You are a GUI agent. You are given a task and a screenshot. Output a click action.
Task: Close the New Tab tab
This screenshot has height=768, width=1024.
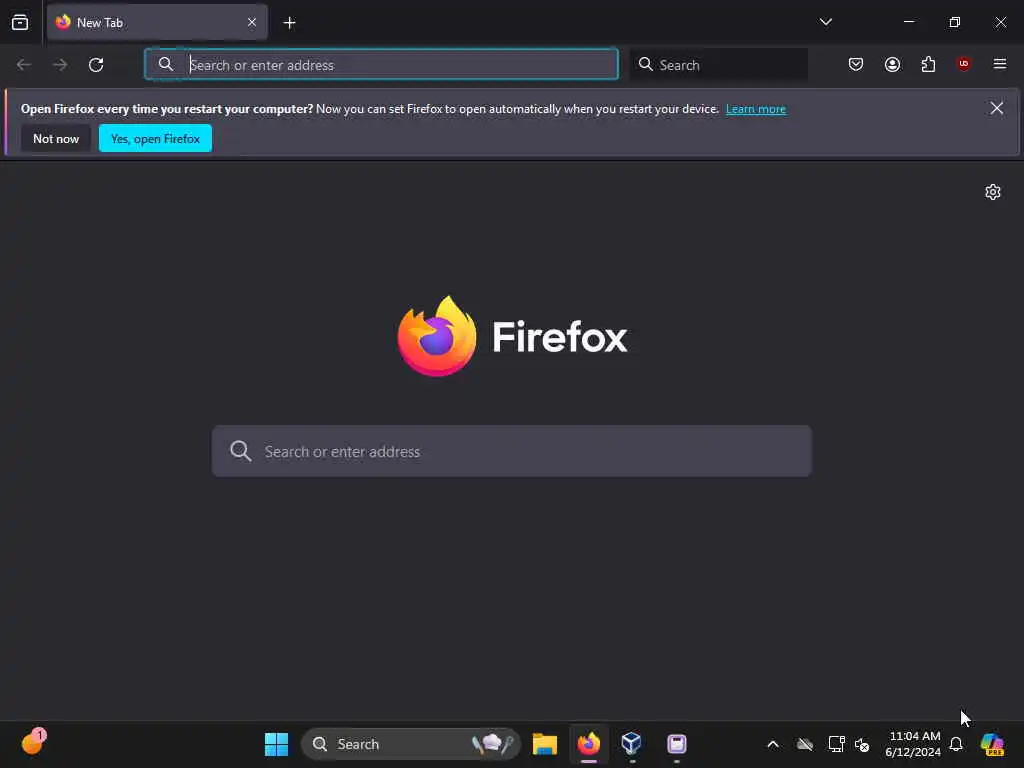click(x=251, y=22)
